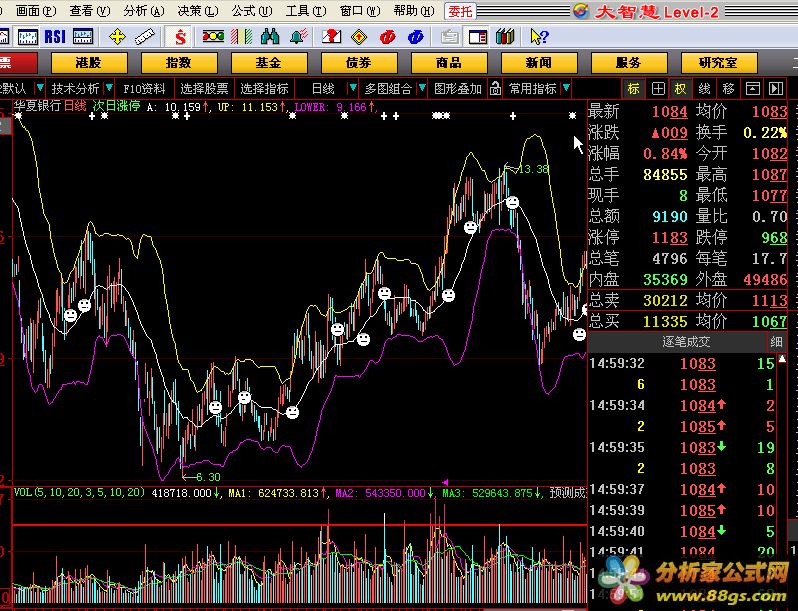Select the ruler measurement tool
This screenshot has height=611, width=798.
tap(145, 37)
